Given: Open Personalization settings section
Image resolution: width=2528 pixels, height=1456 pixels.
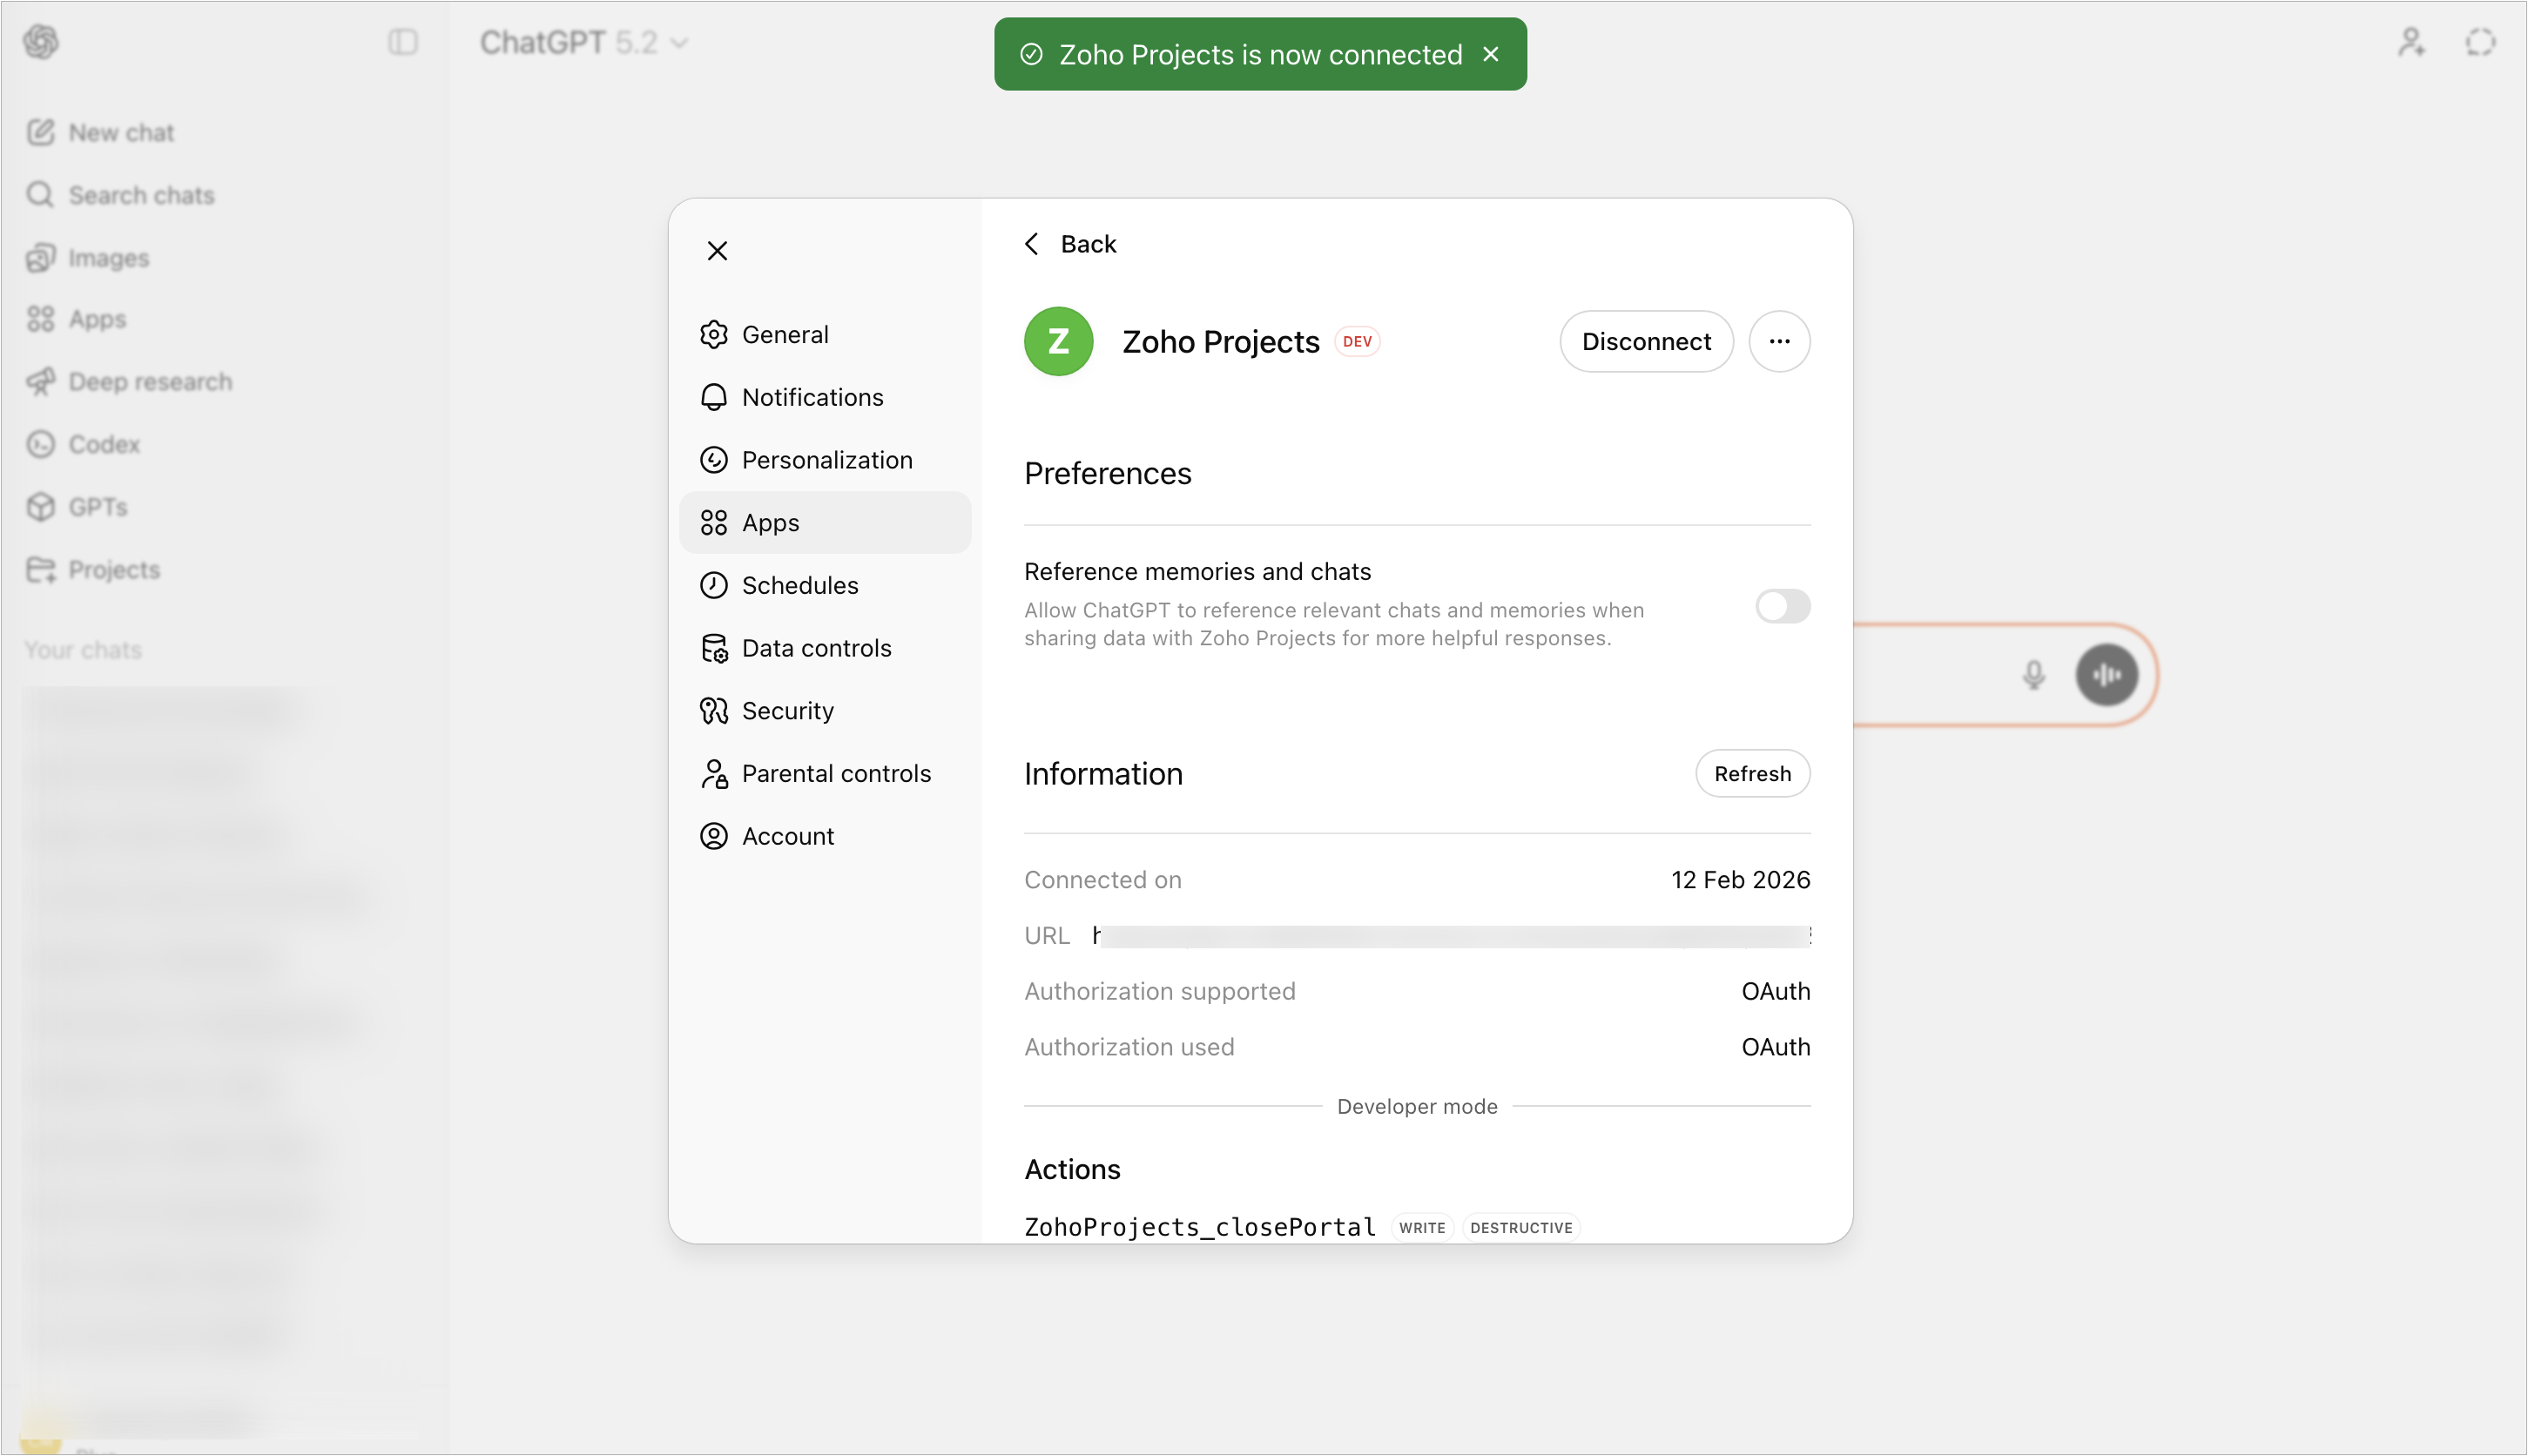Looking at the screenshot, I should tap(826, 460).
